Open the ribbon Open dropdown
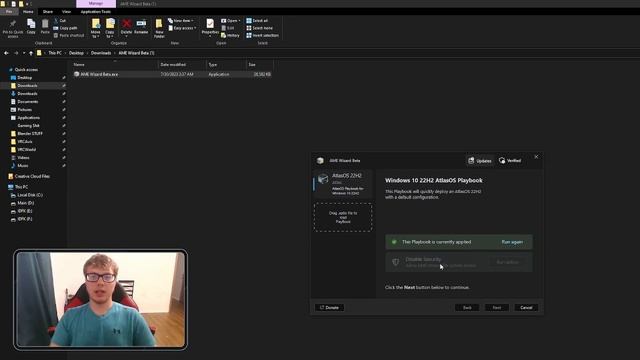This screenshot has width=640, height=360. click(x=231, y=20)
